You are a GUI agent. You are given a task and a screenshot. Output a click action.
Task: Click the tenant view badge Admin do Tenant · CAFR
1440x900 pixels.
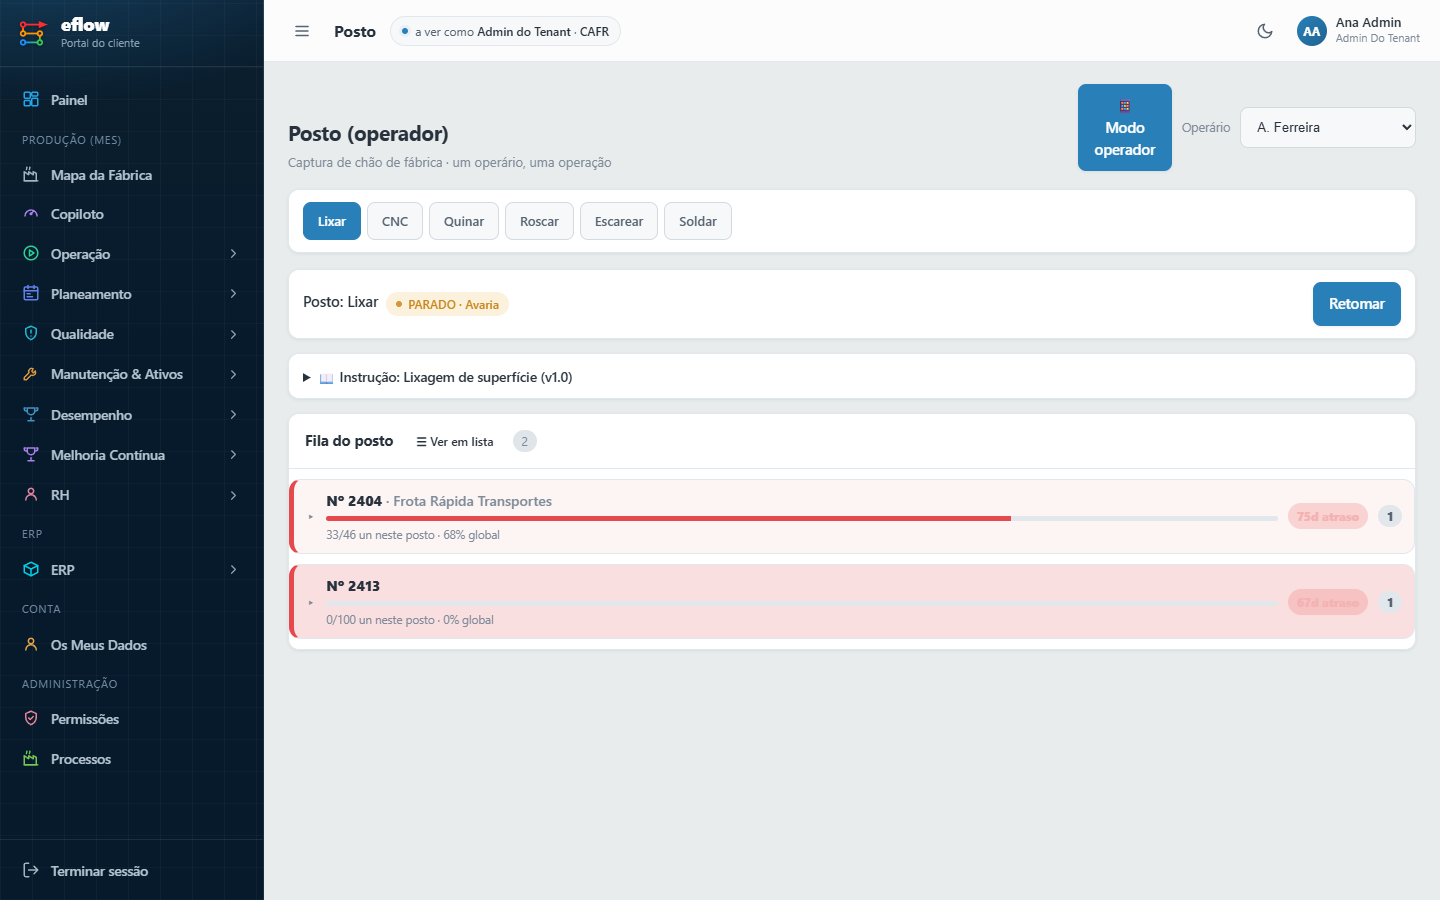[505, 31]
